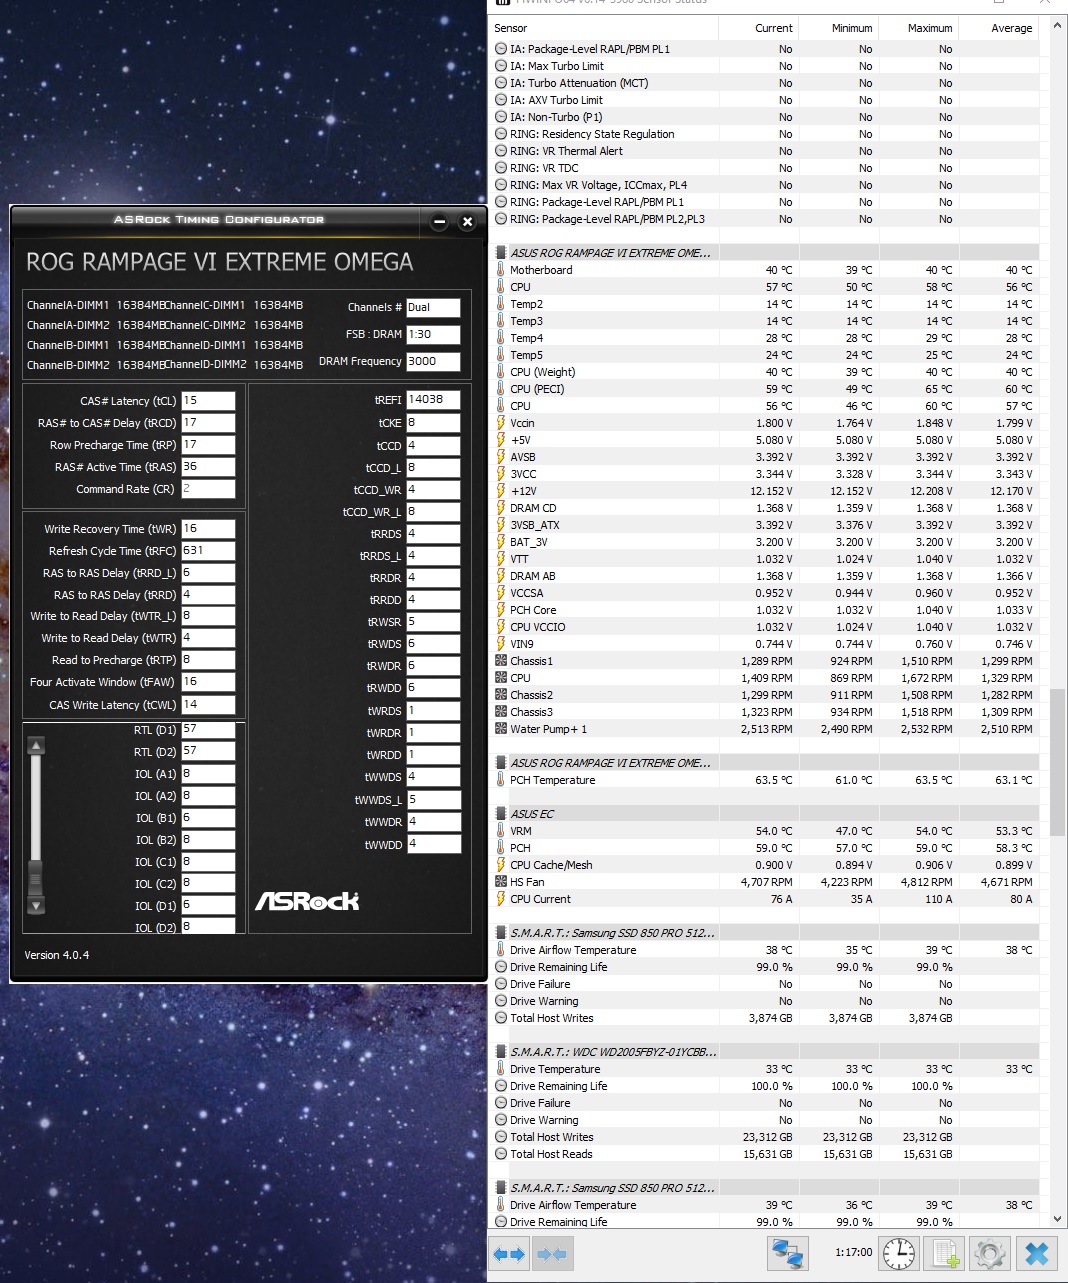
Task: Click the thermometer icon beside VRM row
Action: [501, 831]
